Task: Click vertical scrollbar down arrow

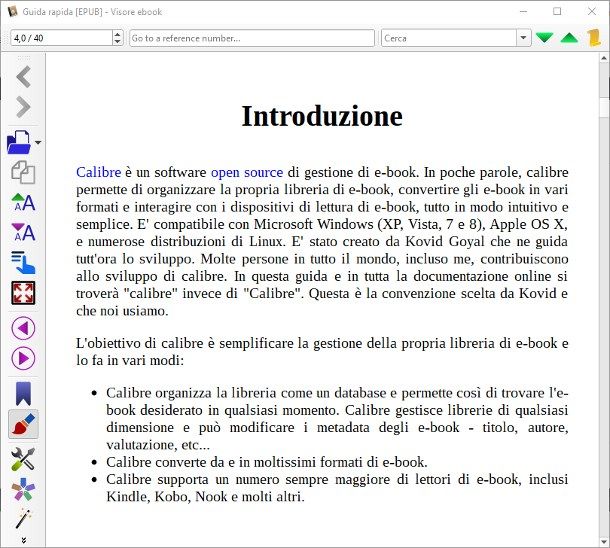Action: tap(604, 541)
